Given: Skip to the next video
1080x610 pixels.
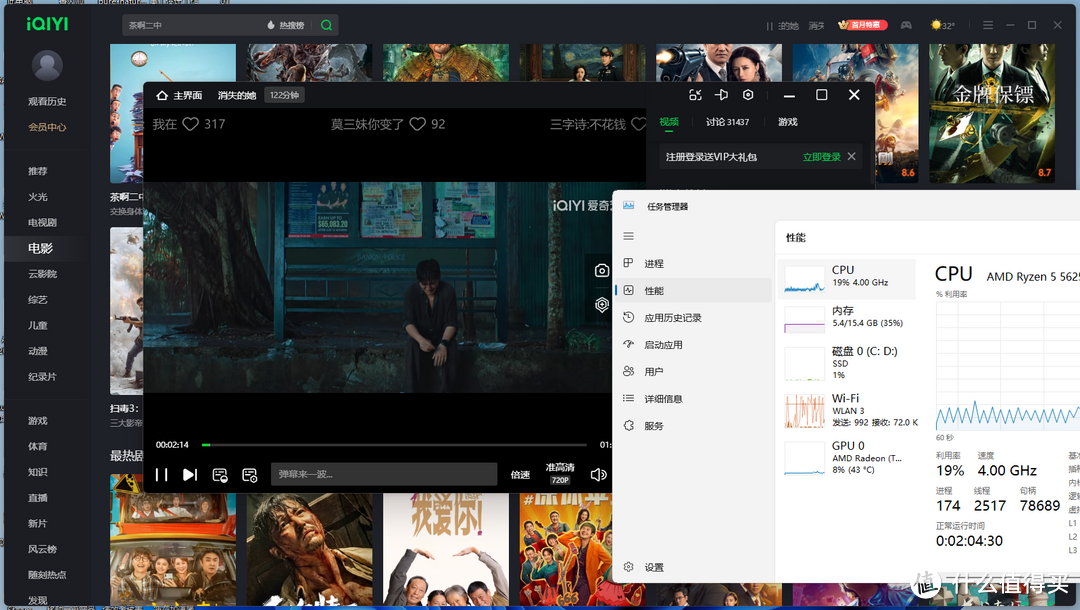Looking at the screenshot, I should tap(190, 474).
